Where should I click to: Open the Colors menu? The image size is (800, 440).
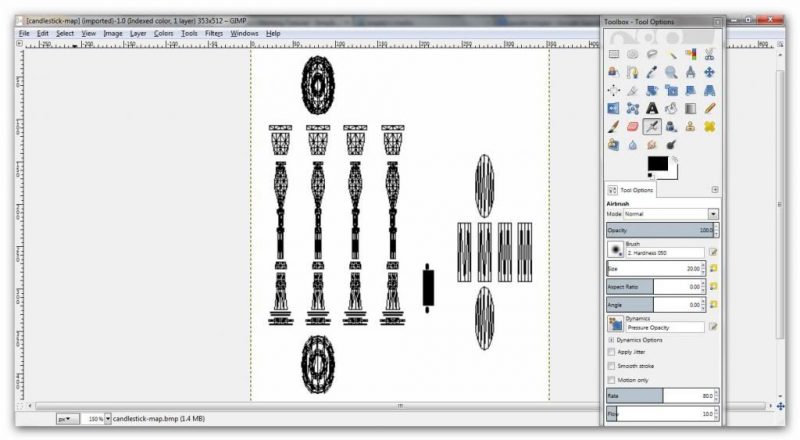(x=163, y=33)
